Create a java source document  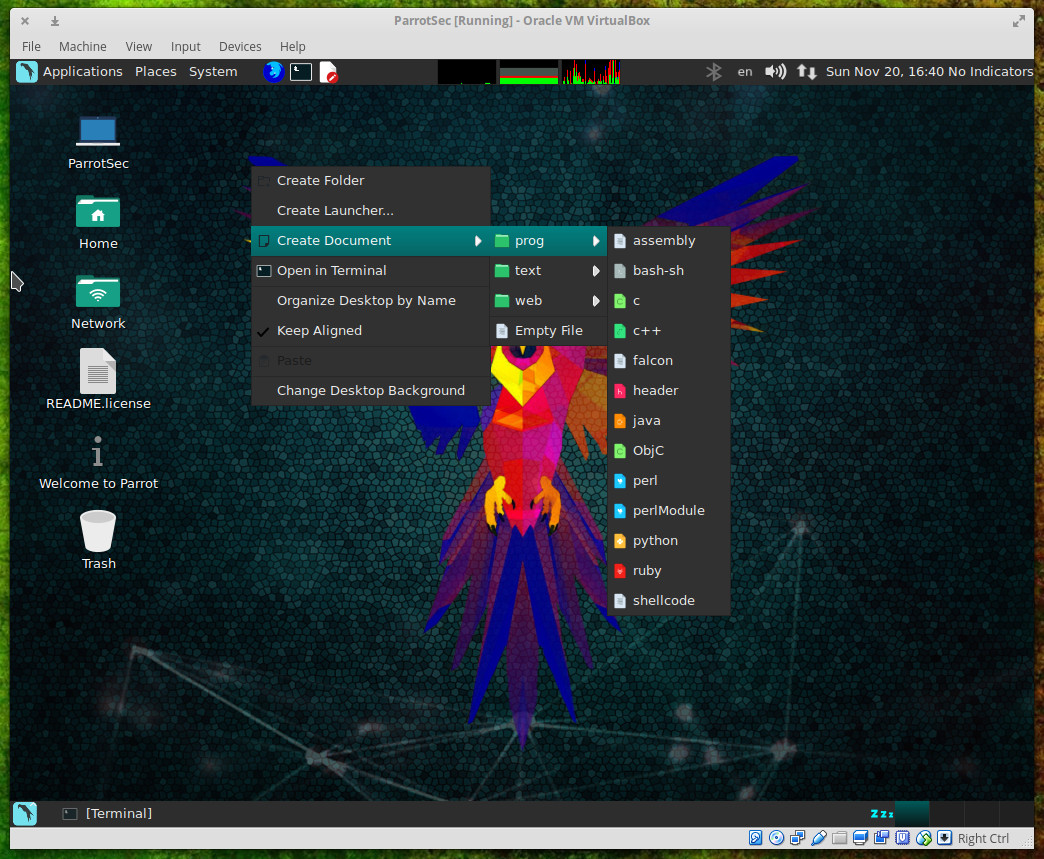click(668, 421)
